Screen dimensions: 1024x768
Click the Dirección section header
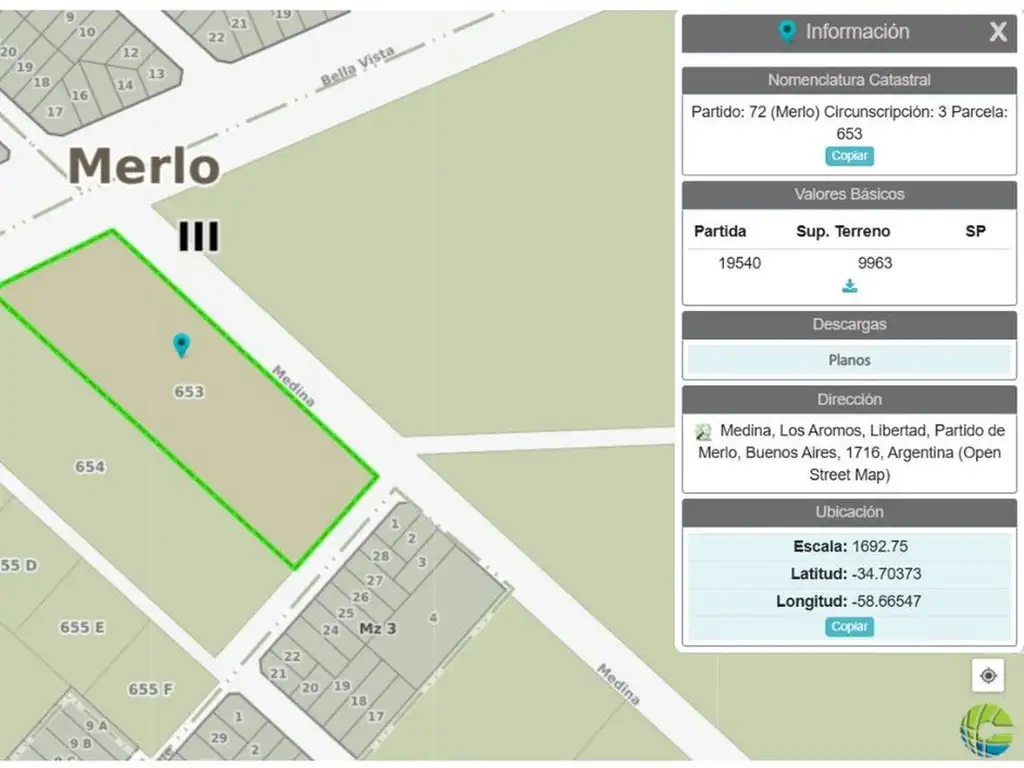point(849,399)
